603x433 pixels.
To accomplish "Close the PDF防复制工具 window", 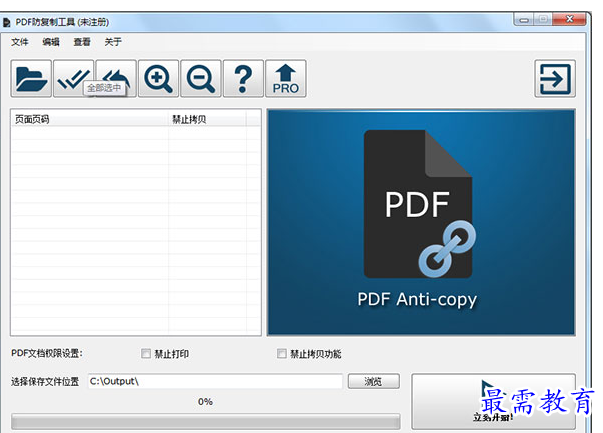I will click(570, 19).
